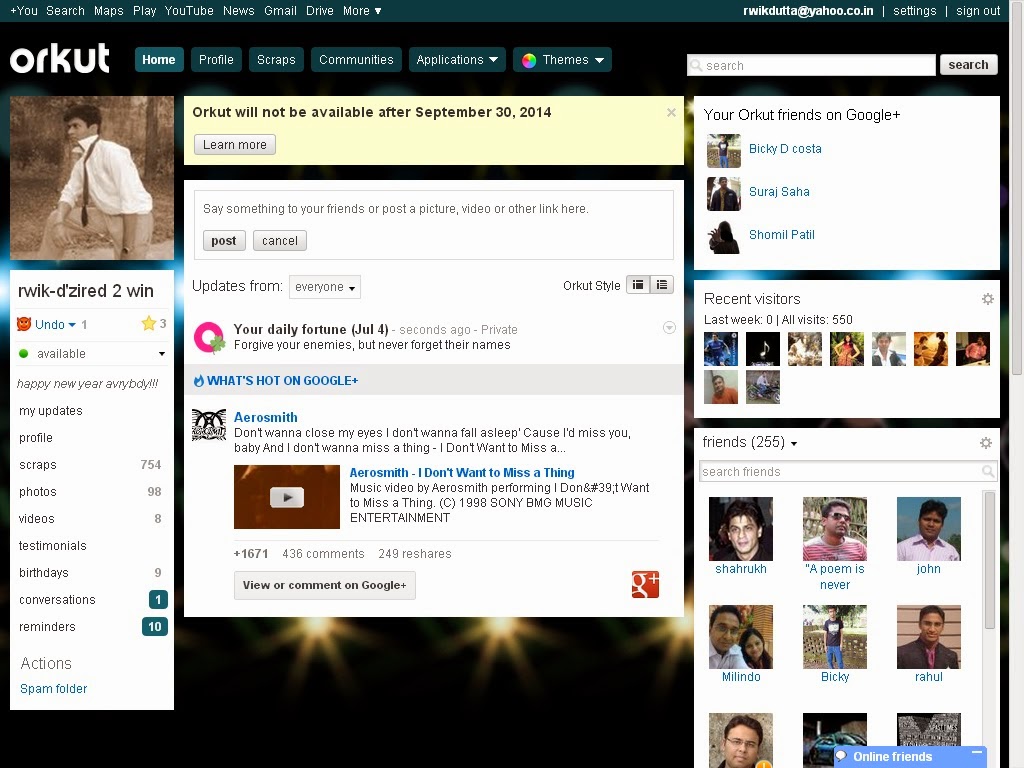
Task: Open the Spam folder link
Action: 54,688
